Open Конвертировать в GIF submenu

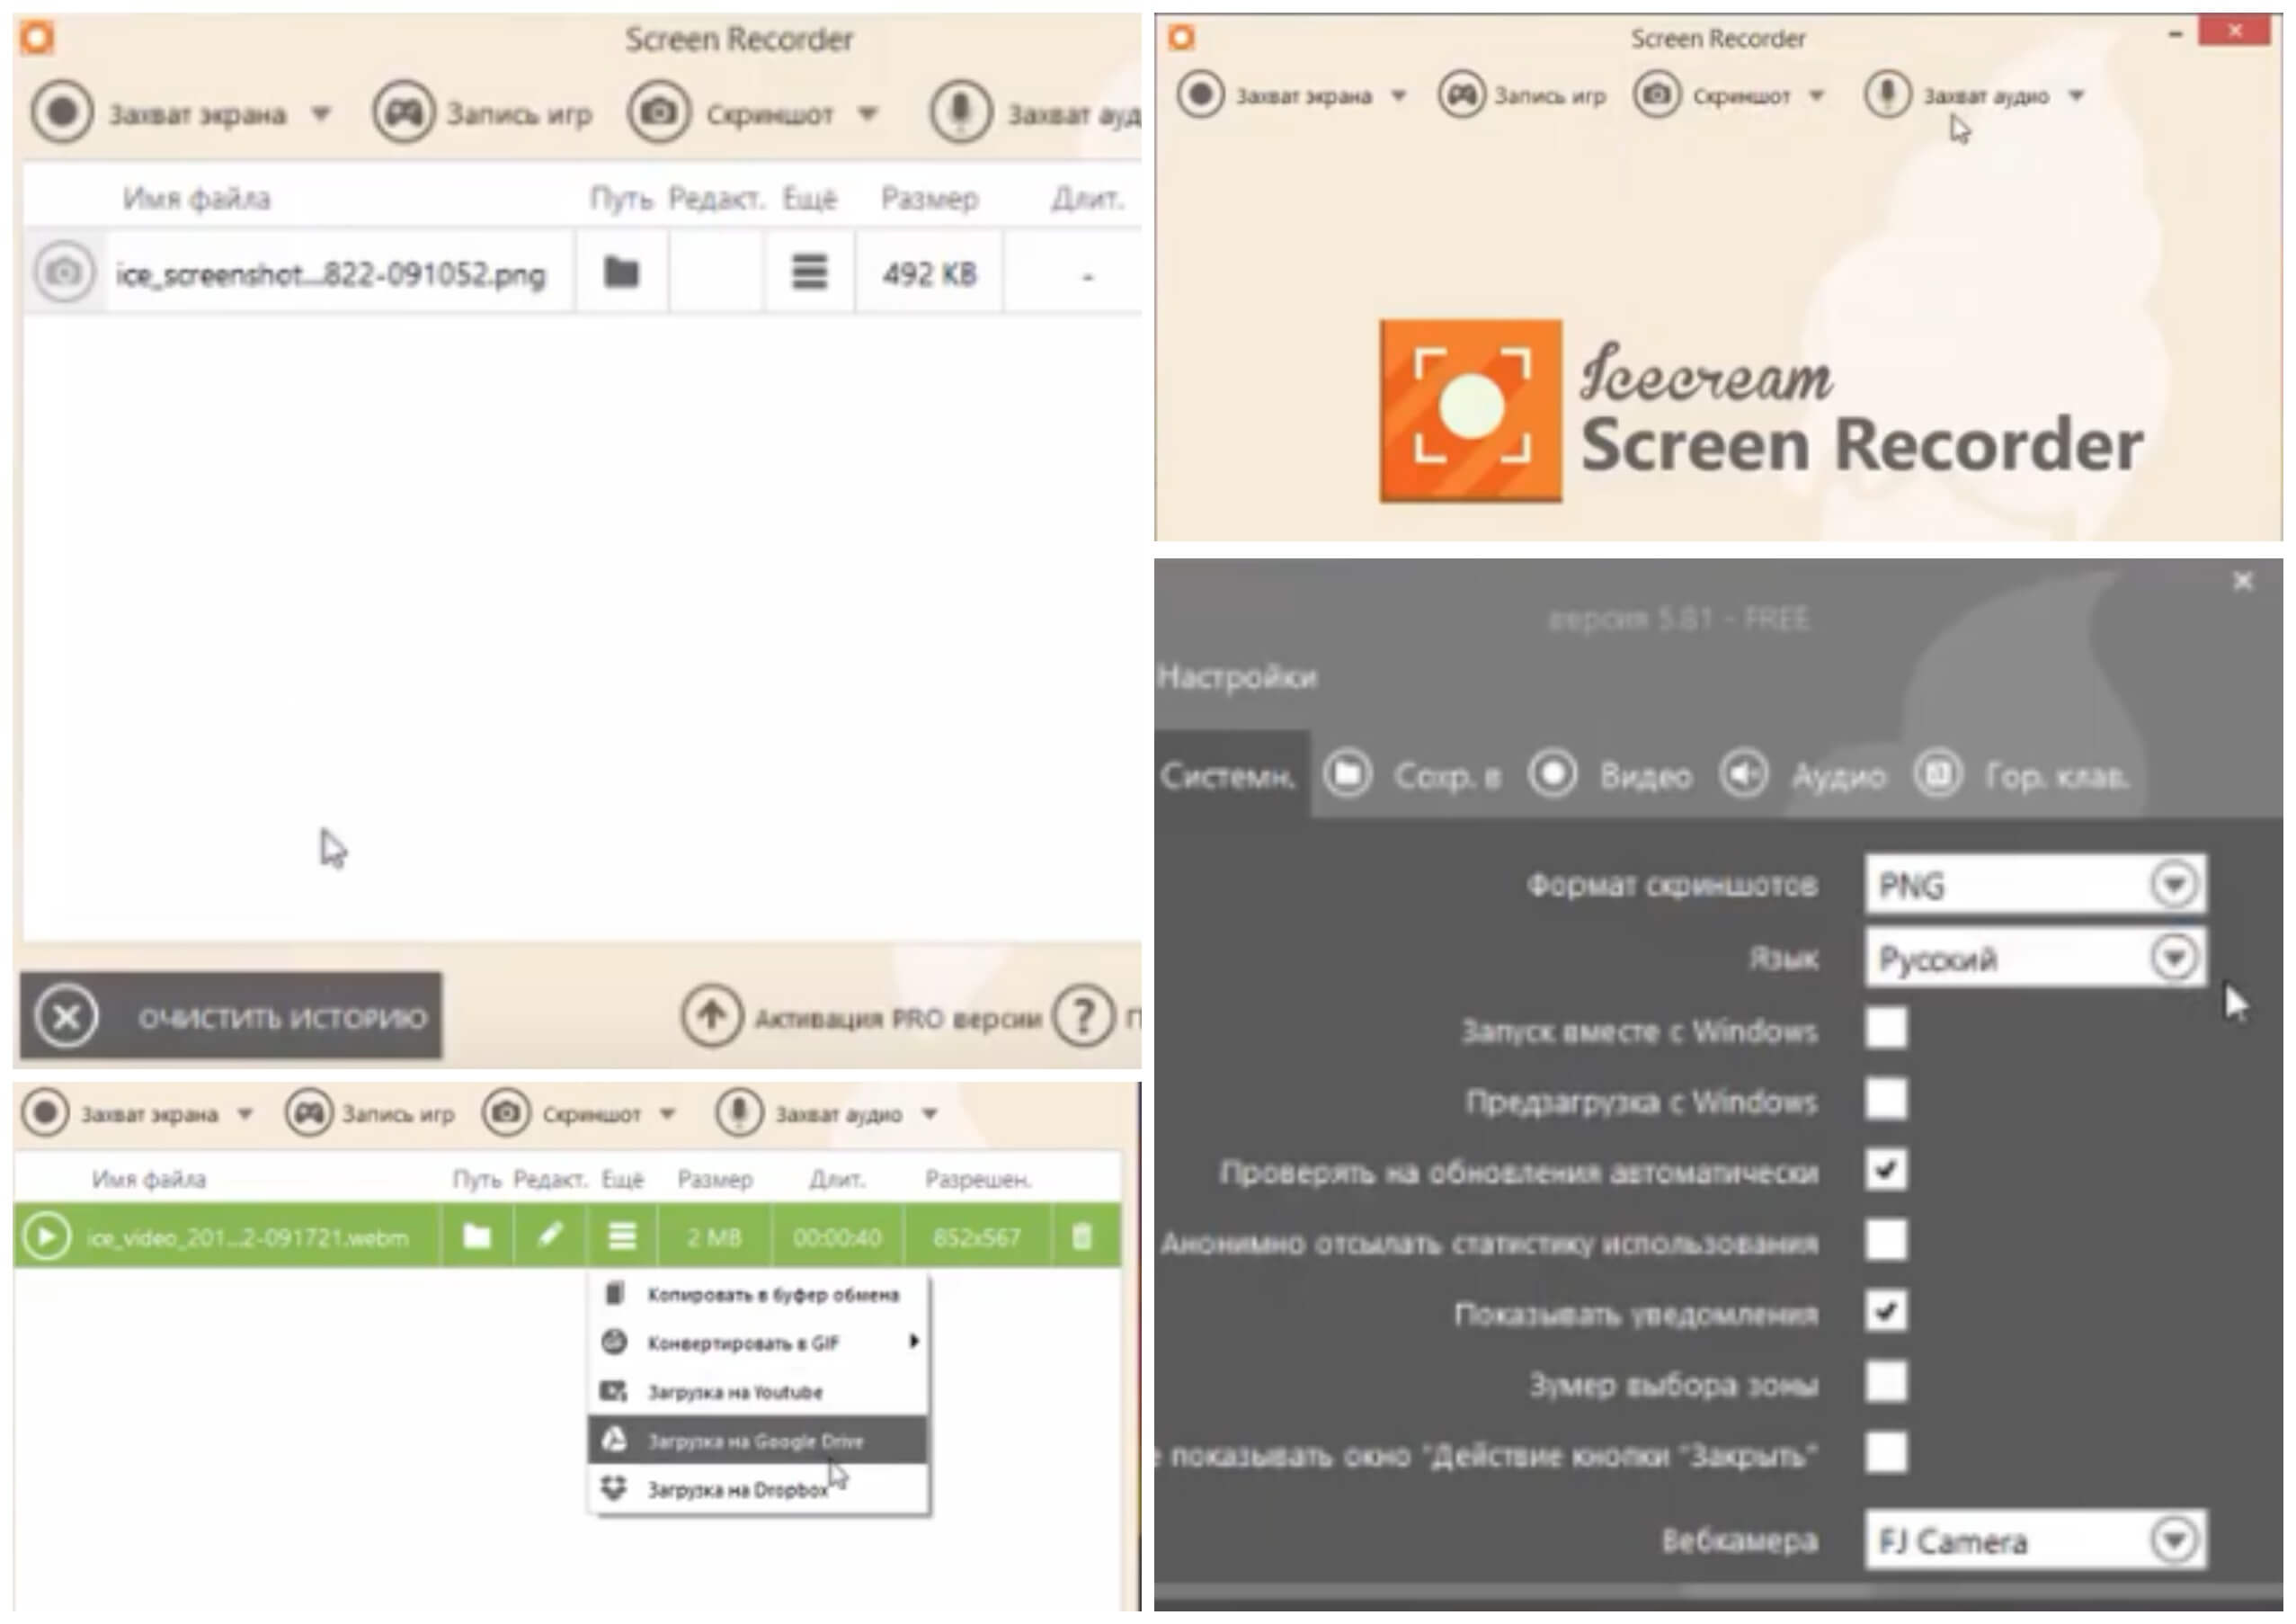(x=758, y=1343)
